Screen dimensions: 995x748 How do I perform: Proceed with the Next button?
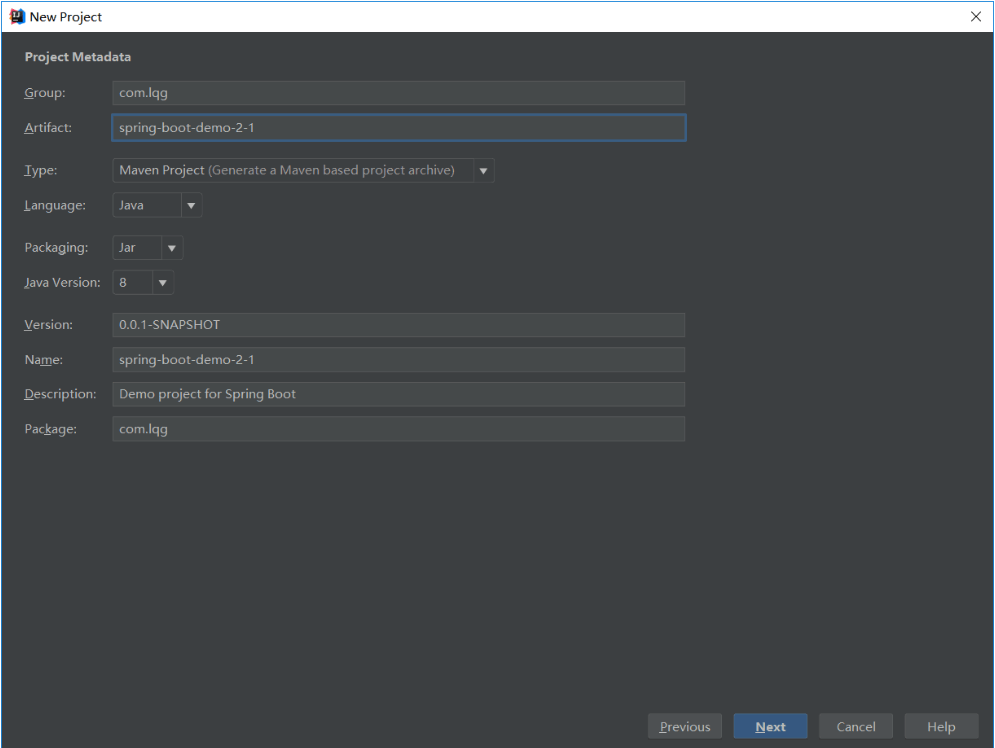(x=770, y=726)
